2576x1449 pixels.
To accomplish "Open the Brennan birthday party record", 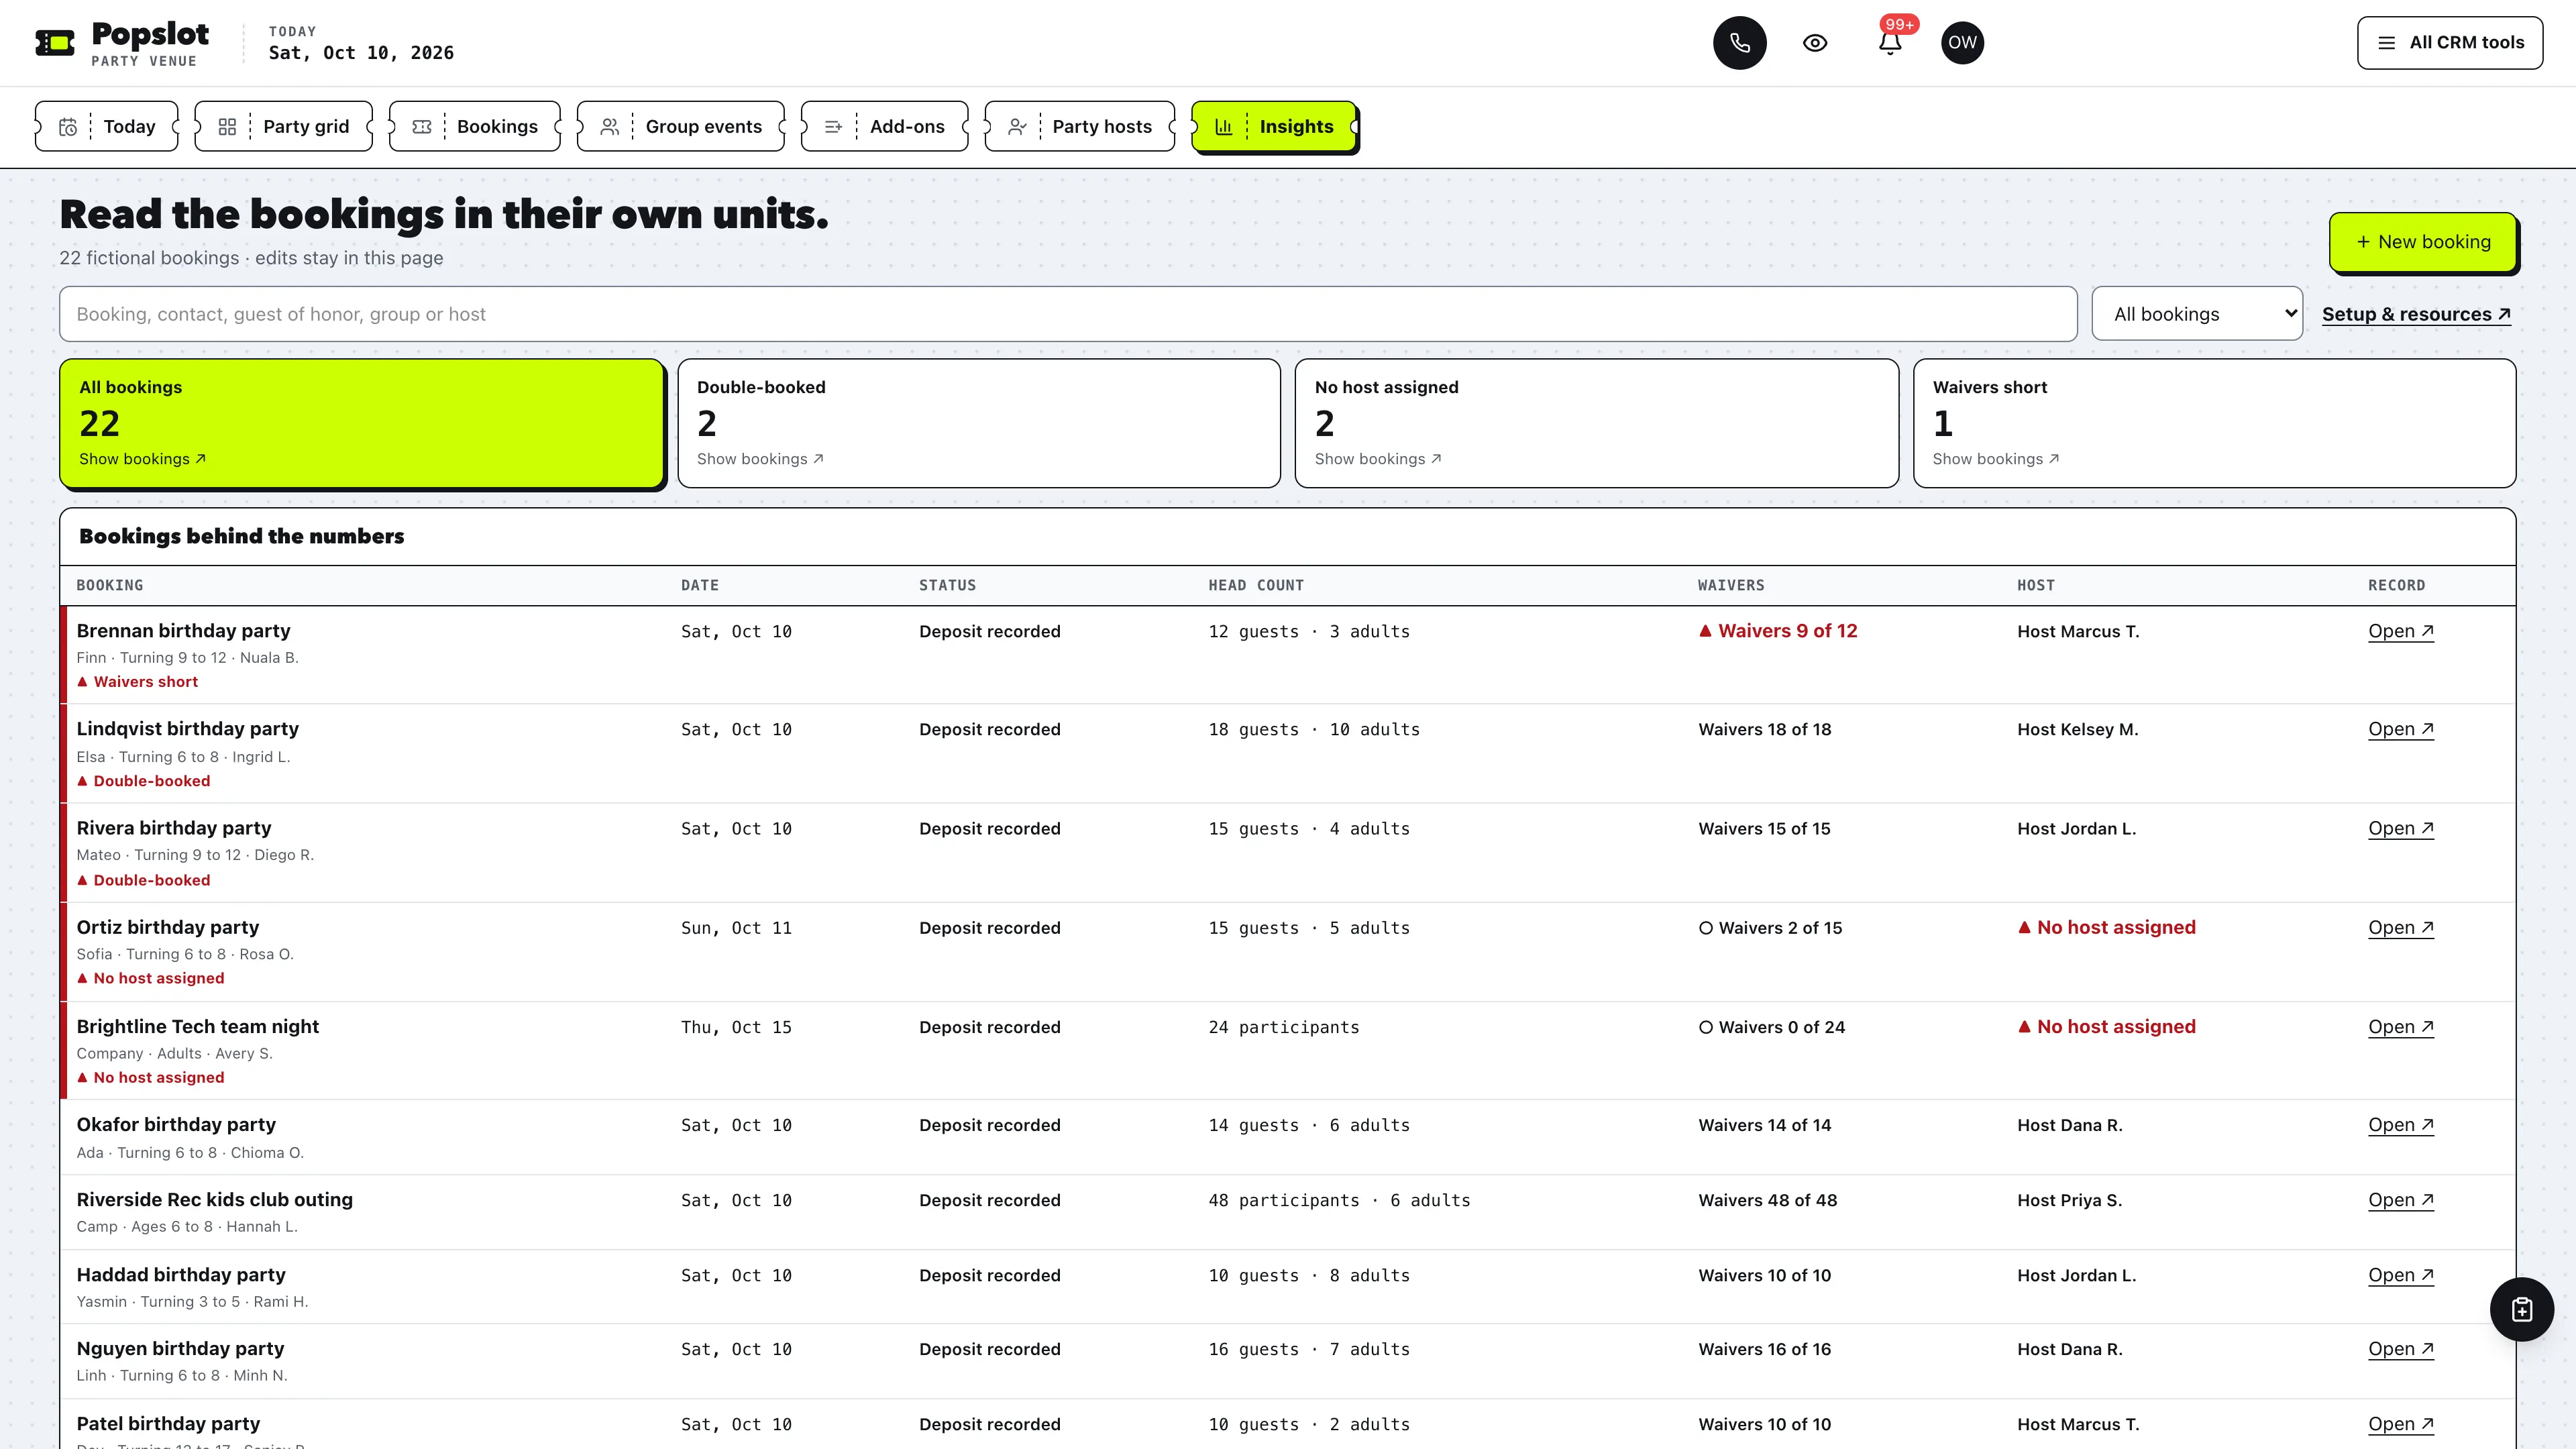I will click(2400, 631).
